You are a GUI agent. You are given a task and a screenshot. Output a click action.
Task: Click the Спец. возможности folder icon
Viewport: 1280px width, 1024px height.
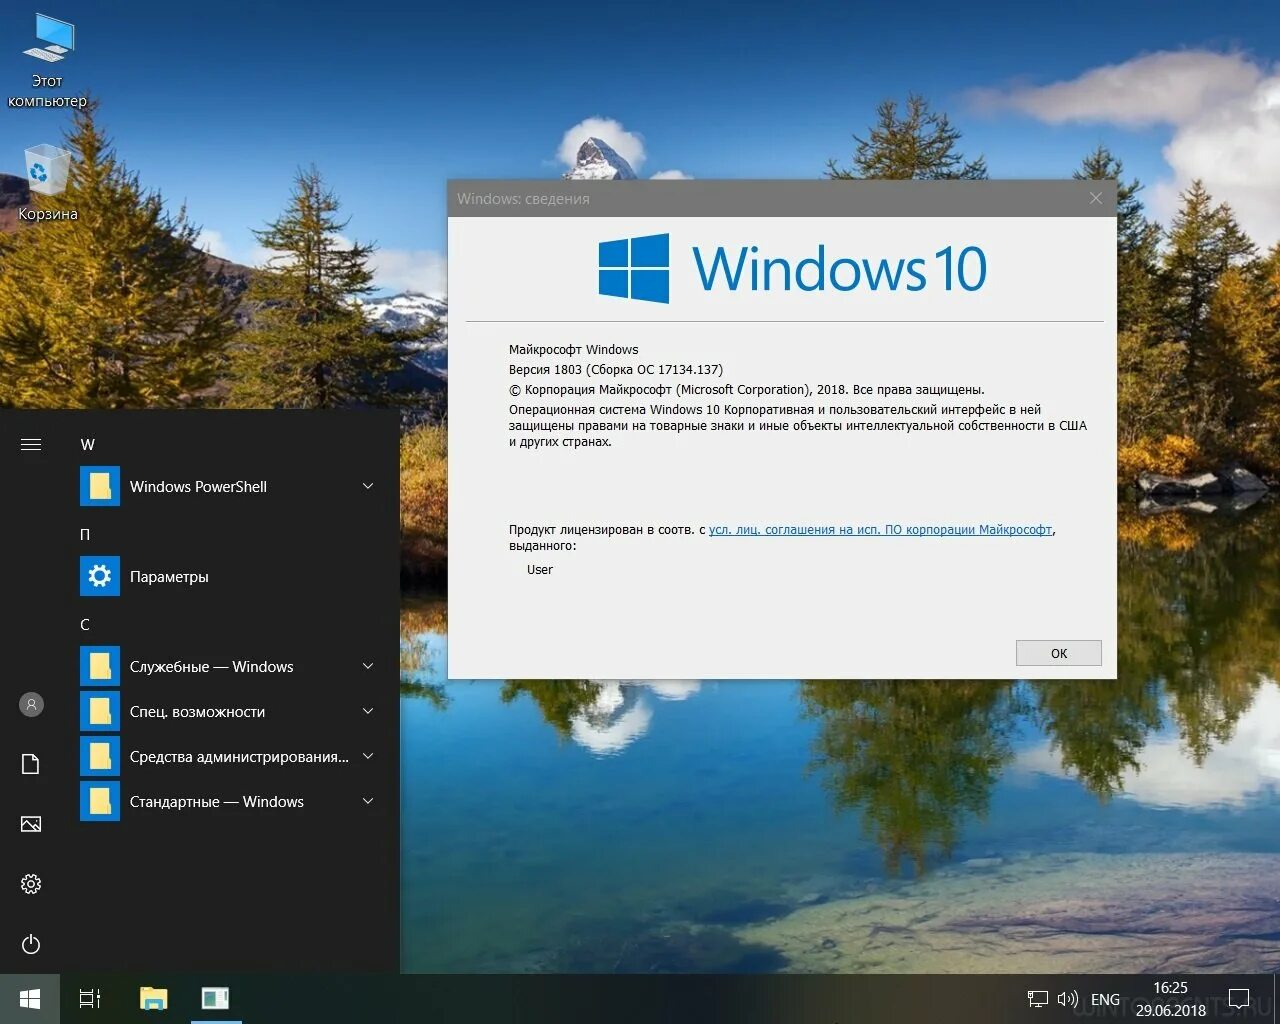100,712
